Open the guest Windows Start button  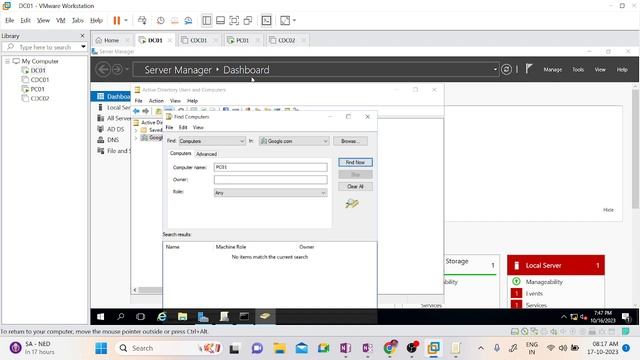coord(100,316)
